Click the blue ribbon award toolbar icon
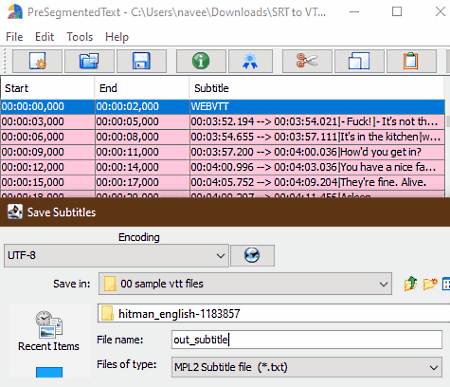Screen dimensions: 450x387 tap(250, 61)
